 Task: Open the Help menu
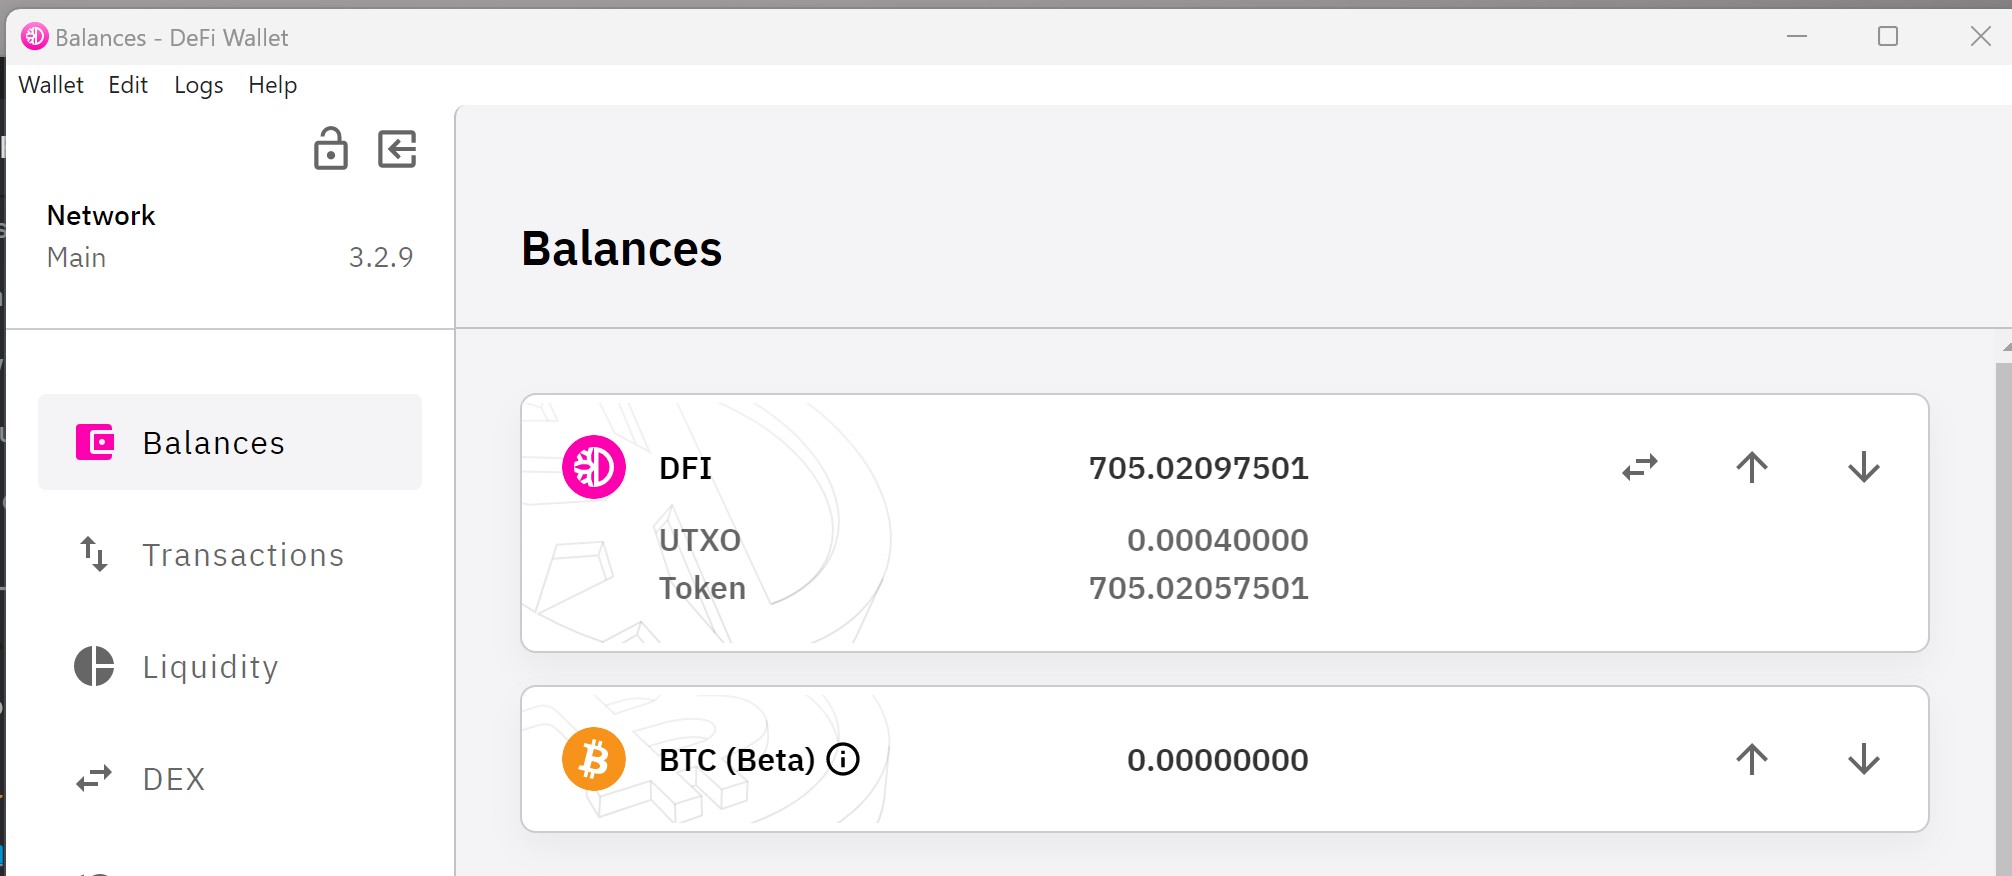pos(271,85)
